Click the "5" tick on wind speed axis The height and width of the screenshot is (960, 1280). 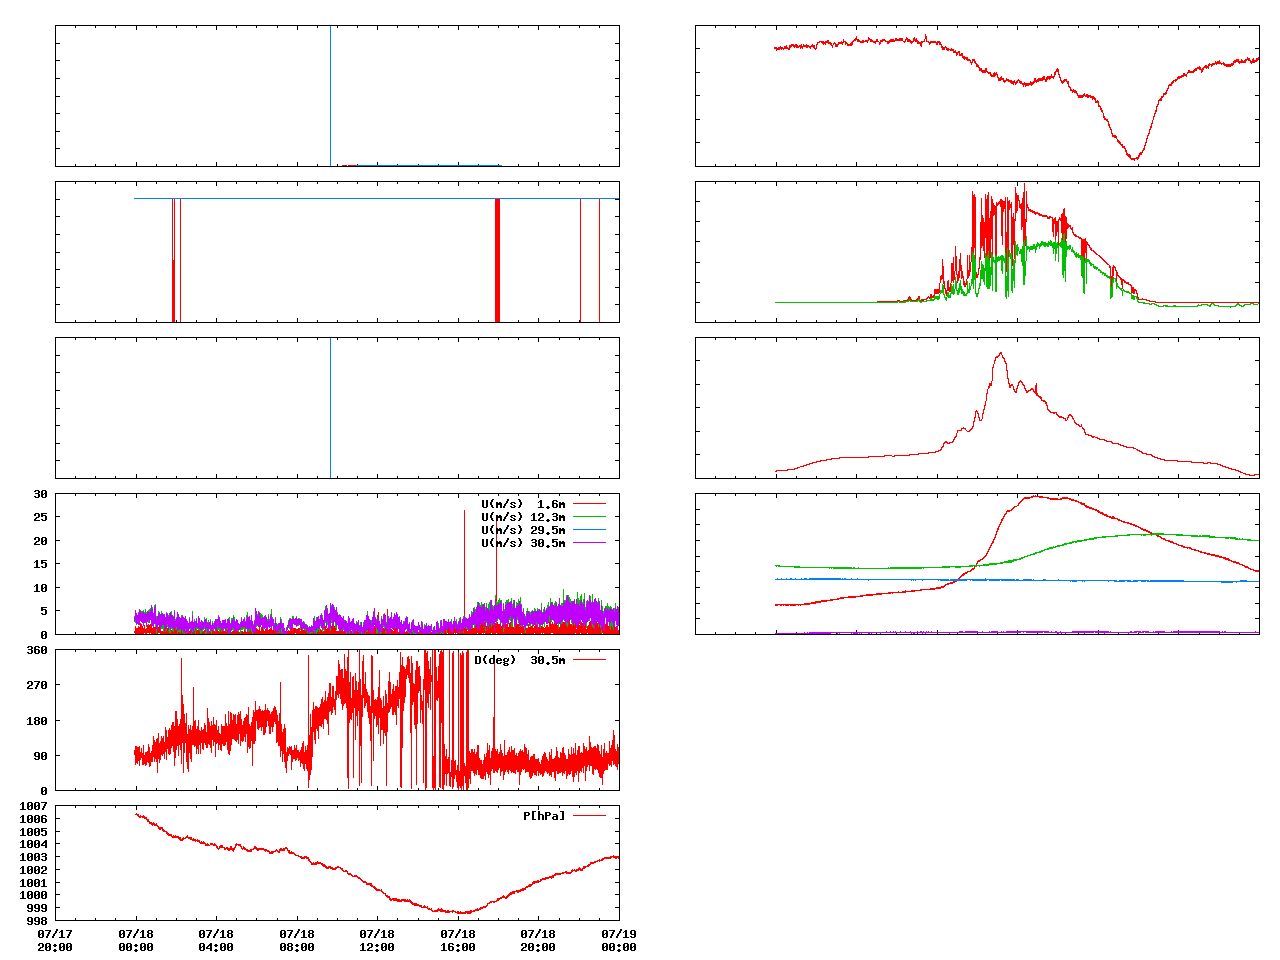point(44,611)
